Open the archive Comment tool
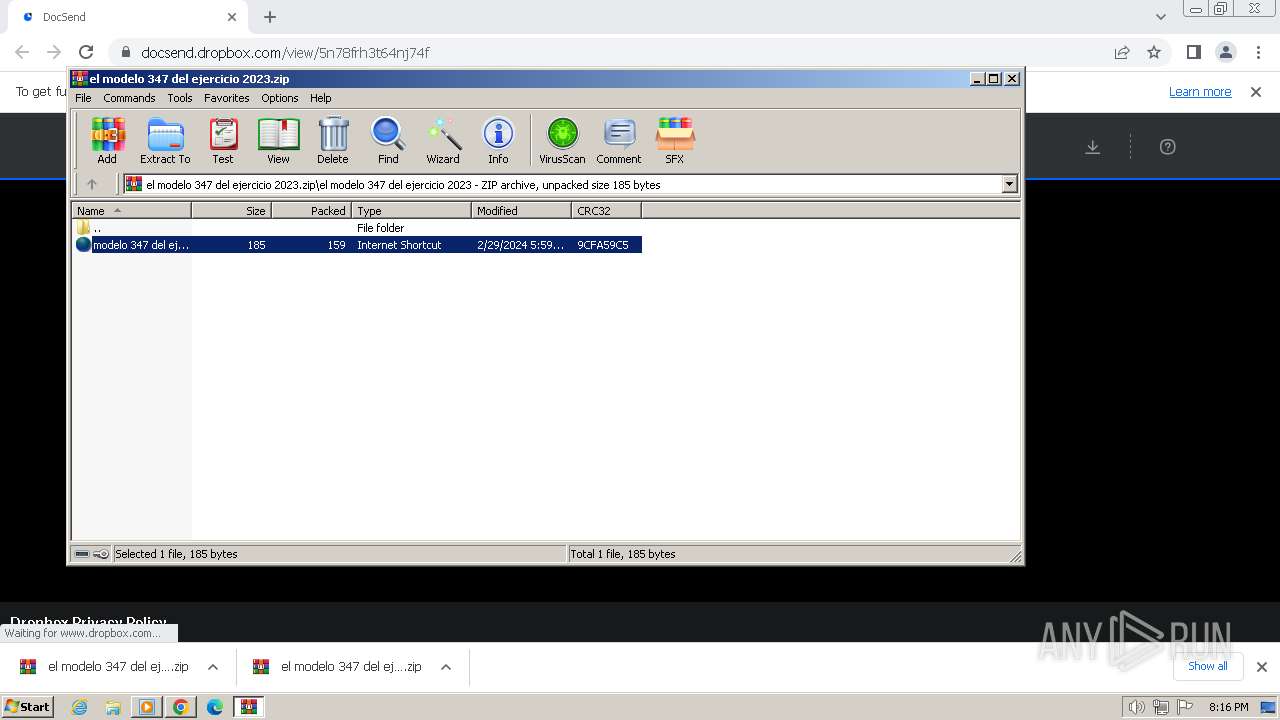Image resolution: width=1280 pixels, height=720 pixels. 619,140
